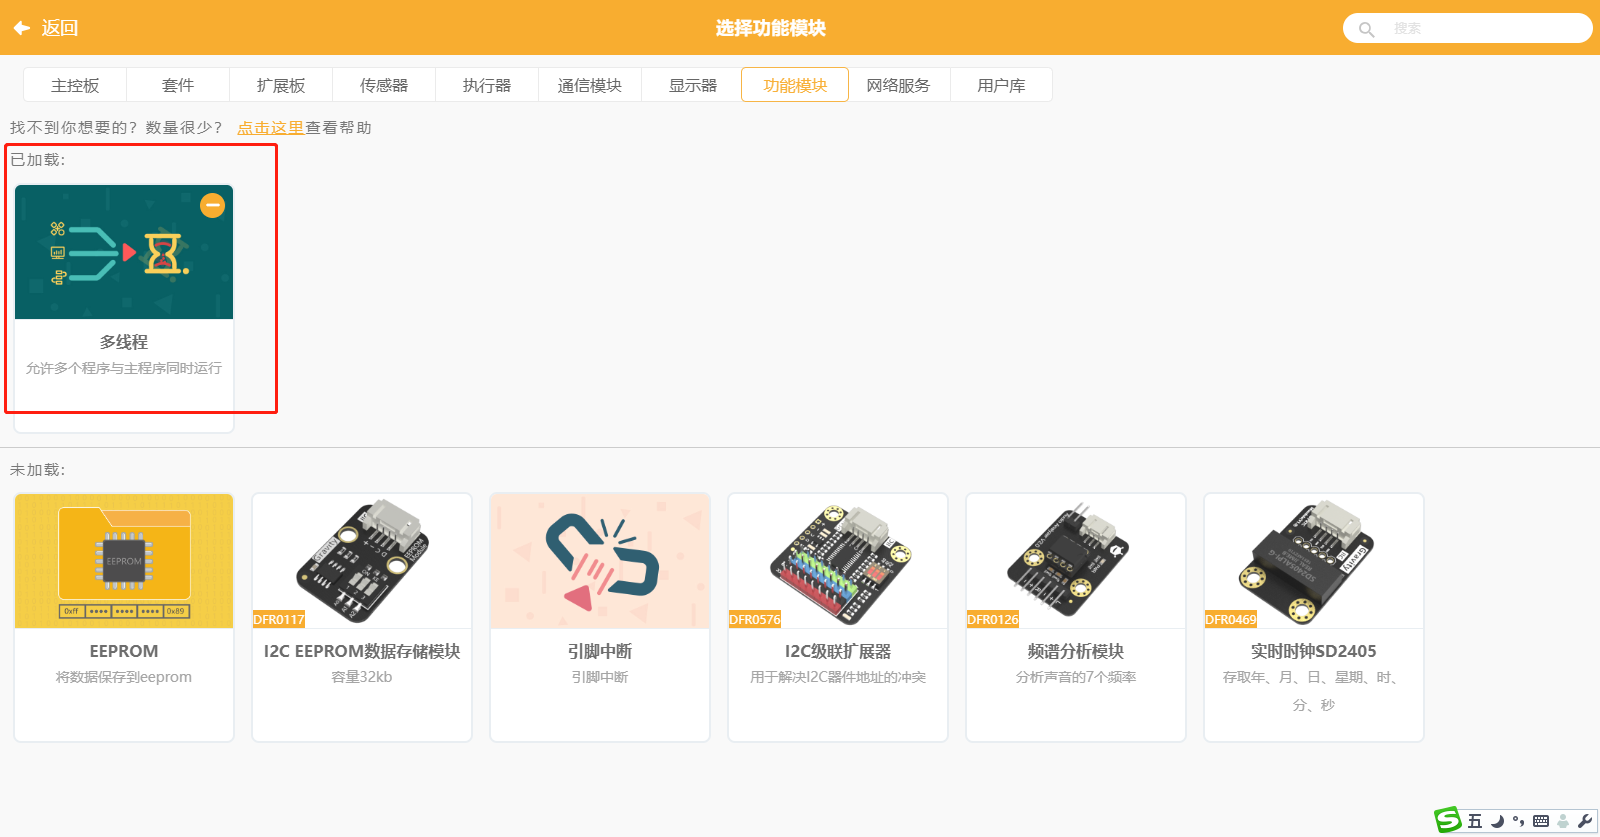The image size is (1600, 837).
Task: Click the 返回 back label
Action: click(x=60, y=28)
